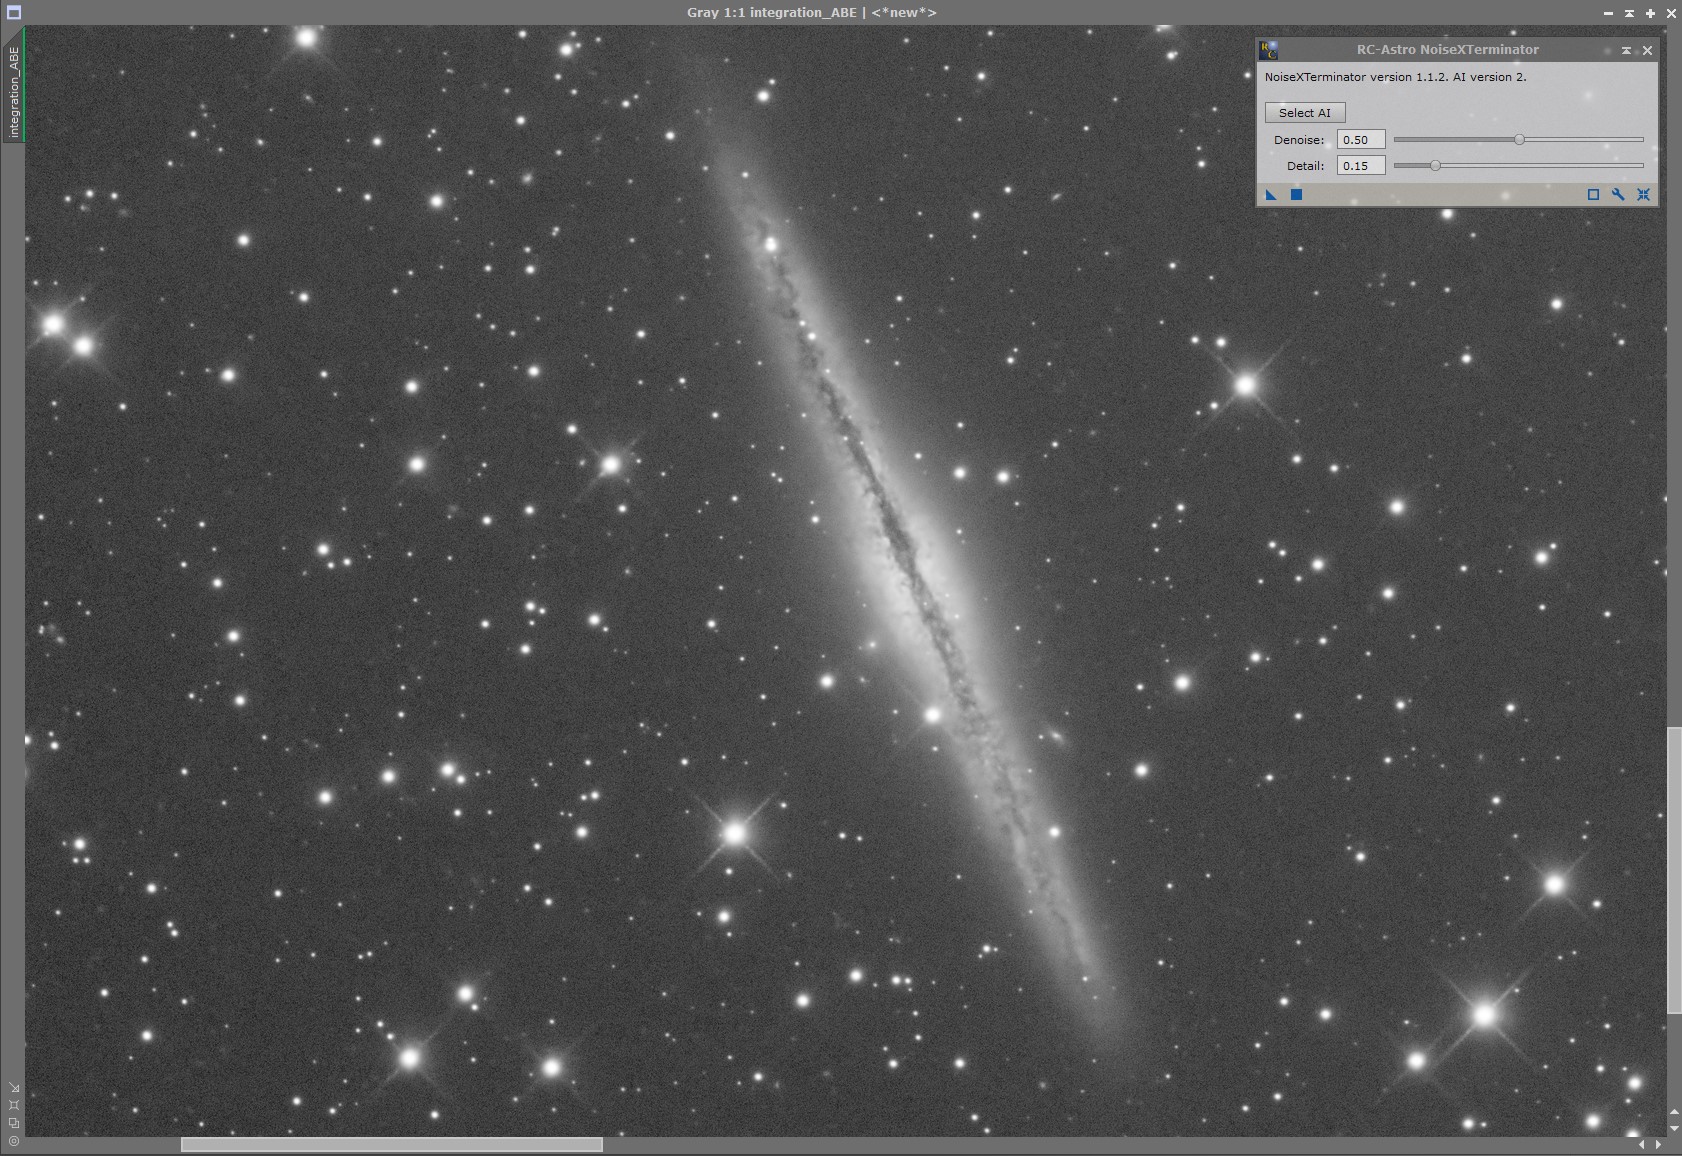Click the Detail slider handle
Image resolution: width=1682 pixels, height=1156 pixels.
pyautogui.click(x=1435, y=166)
